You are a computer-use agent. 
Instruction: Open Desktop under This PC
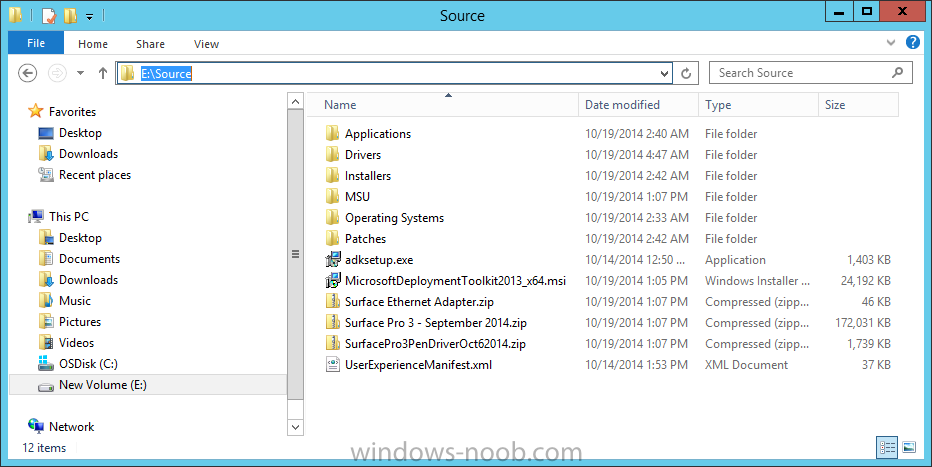(x=80, y=238)
